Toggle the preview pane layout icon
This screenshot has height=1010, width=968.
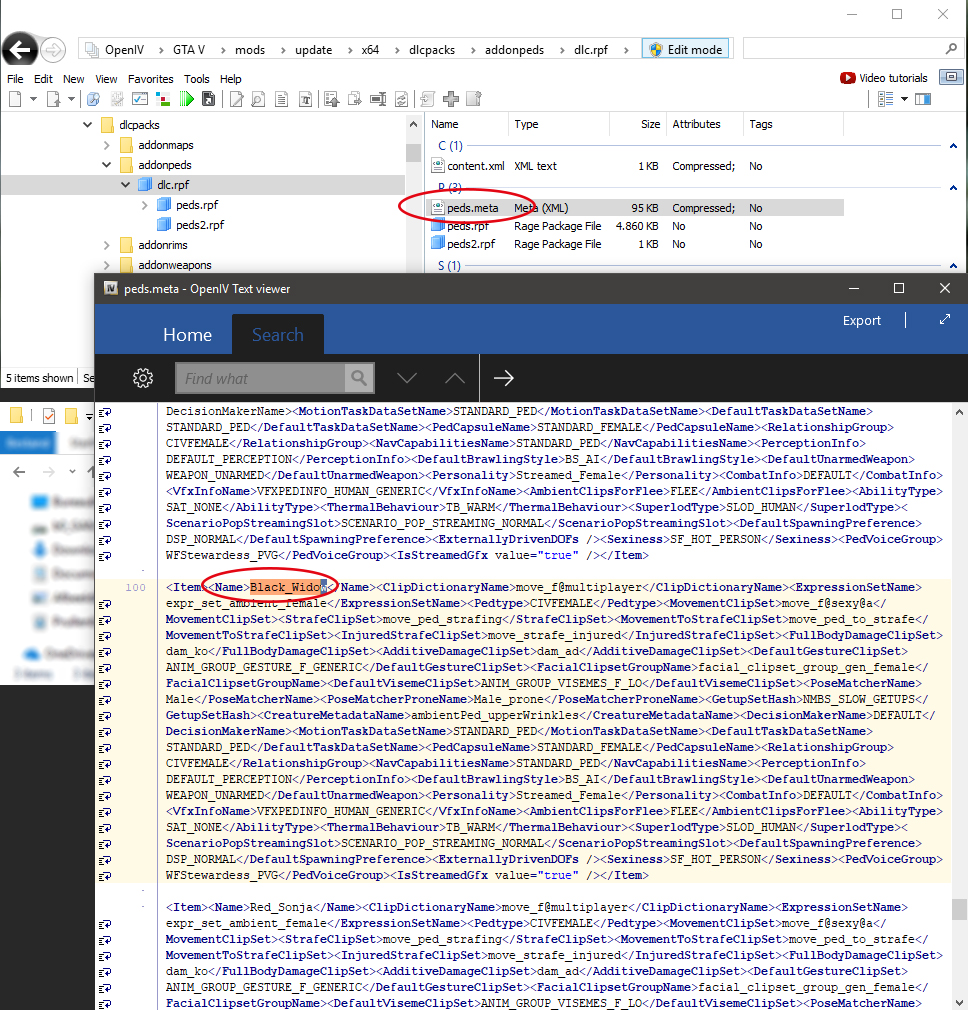923,99
